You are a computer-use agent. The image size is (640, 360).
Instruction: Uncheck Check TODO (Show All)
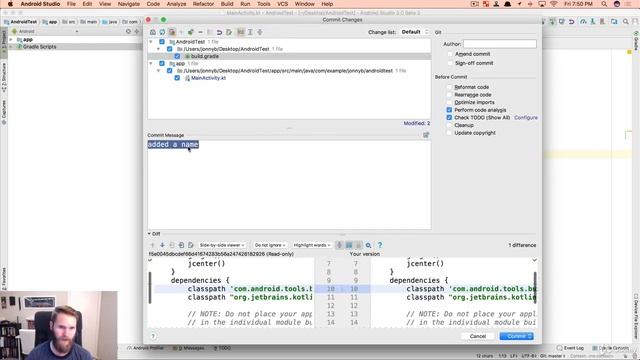(x=449, y=118)
